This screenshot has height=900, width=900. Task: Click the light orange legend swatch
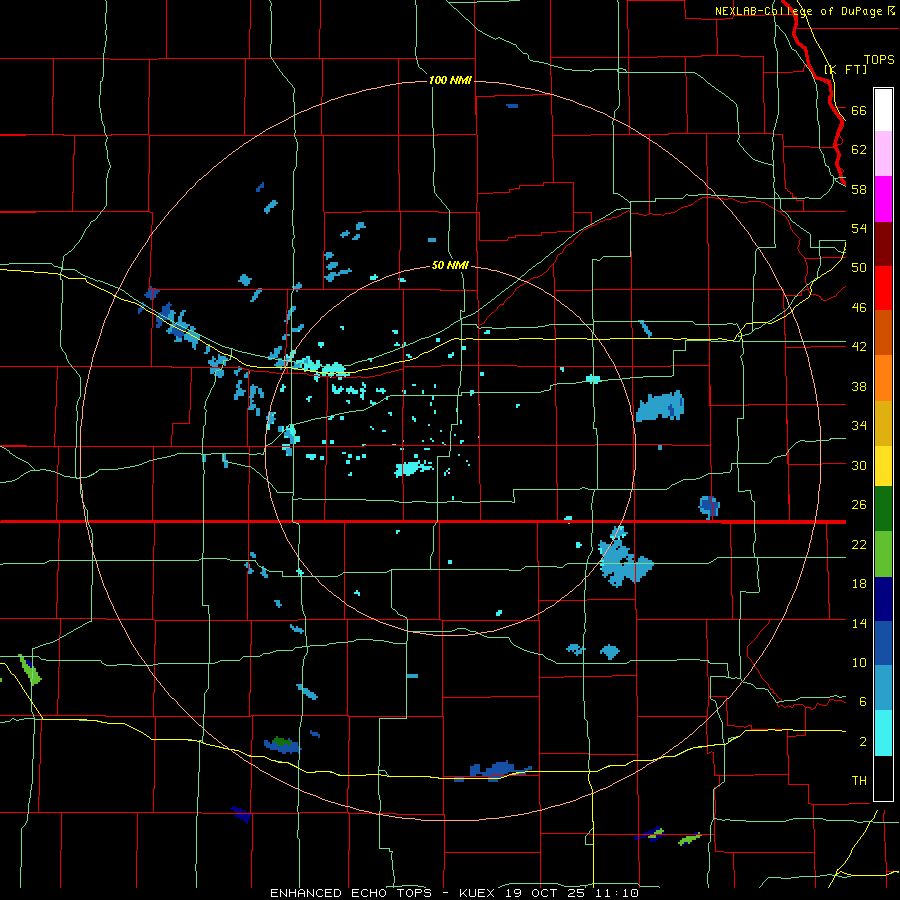pos(883,377)
